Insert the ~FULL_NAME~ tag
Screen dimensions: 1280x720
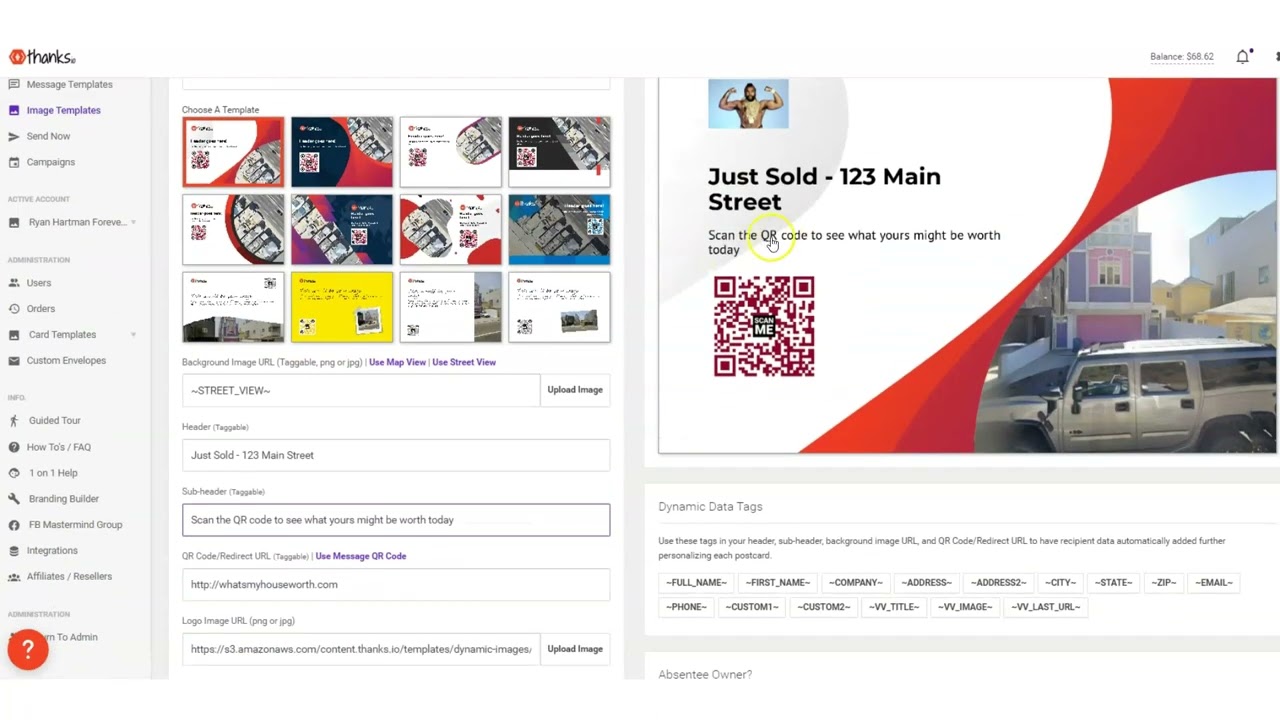pos(697,583)
